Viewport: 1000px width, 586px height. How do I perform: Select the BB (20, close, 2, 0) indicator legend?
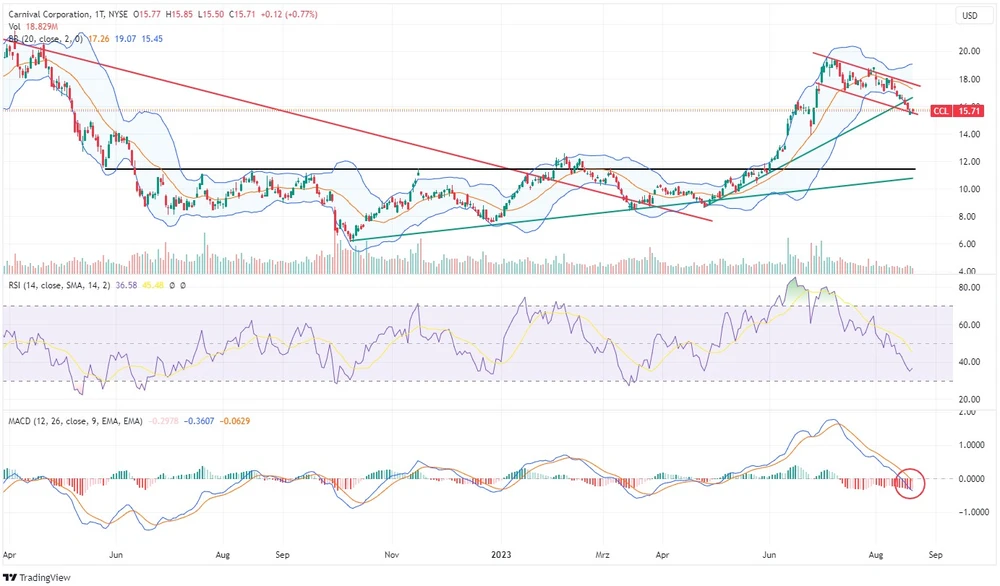pos(44,38)
